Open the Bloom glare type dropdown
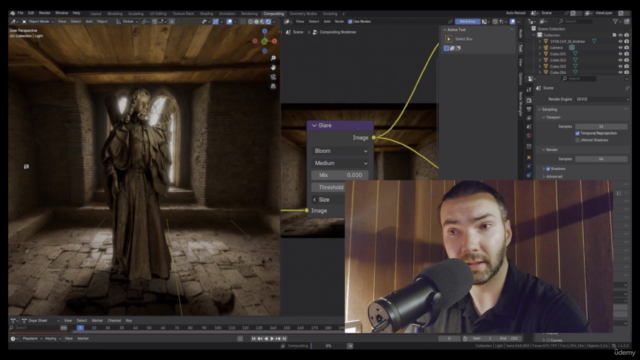Screen dimensions: 640x360 340,151
